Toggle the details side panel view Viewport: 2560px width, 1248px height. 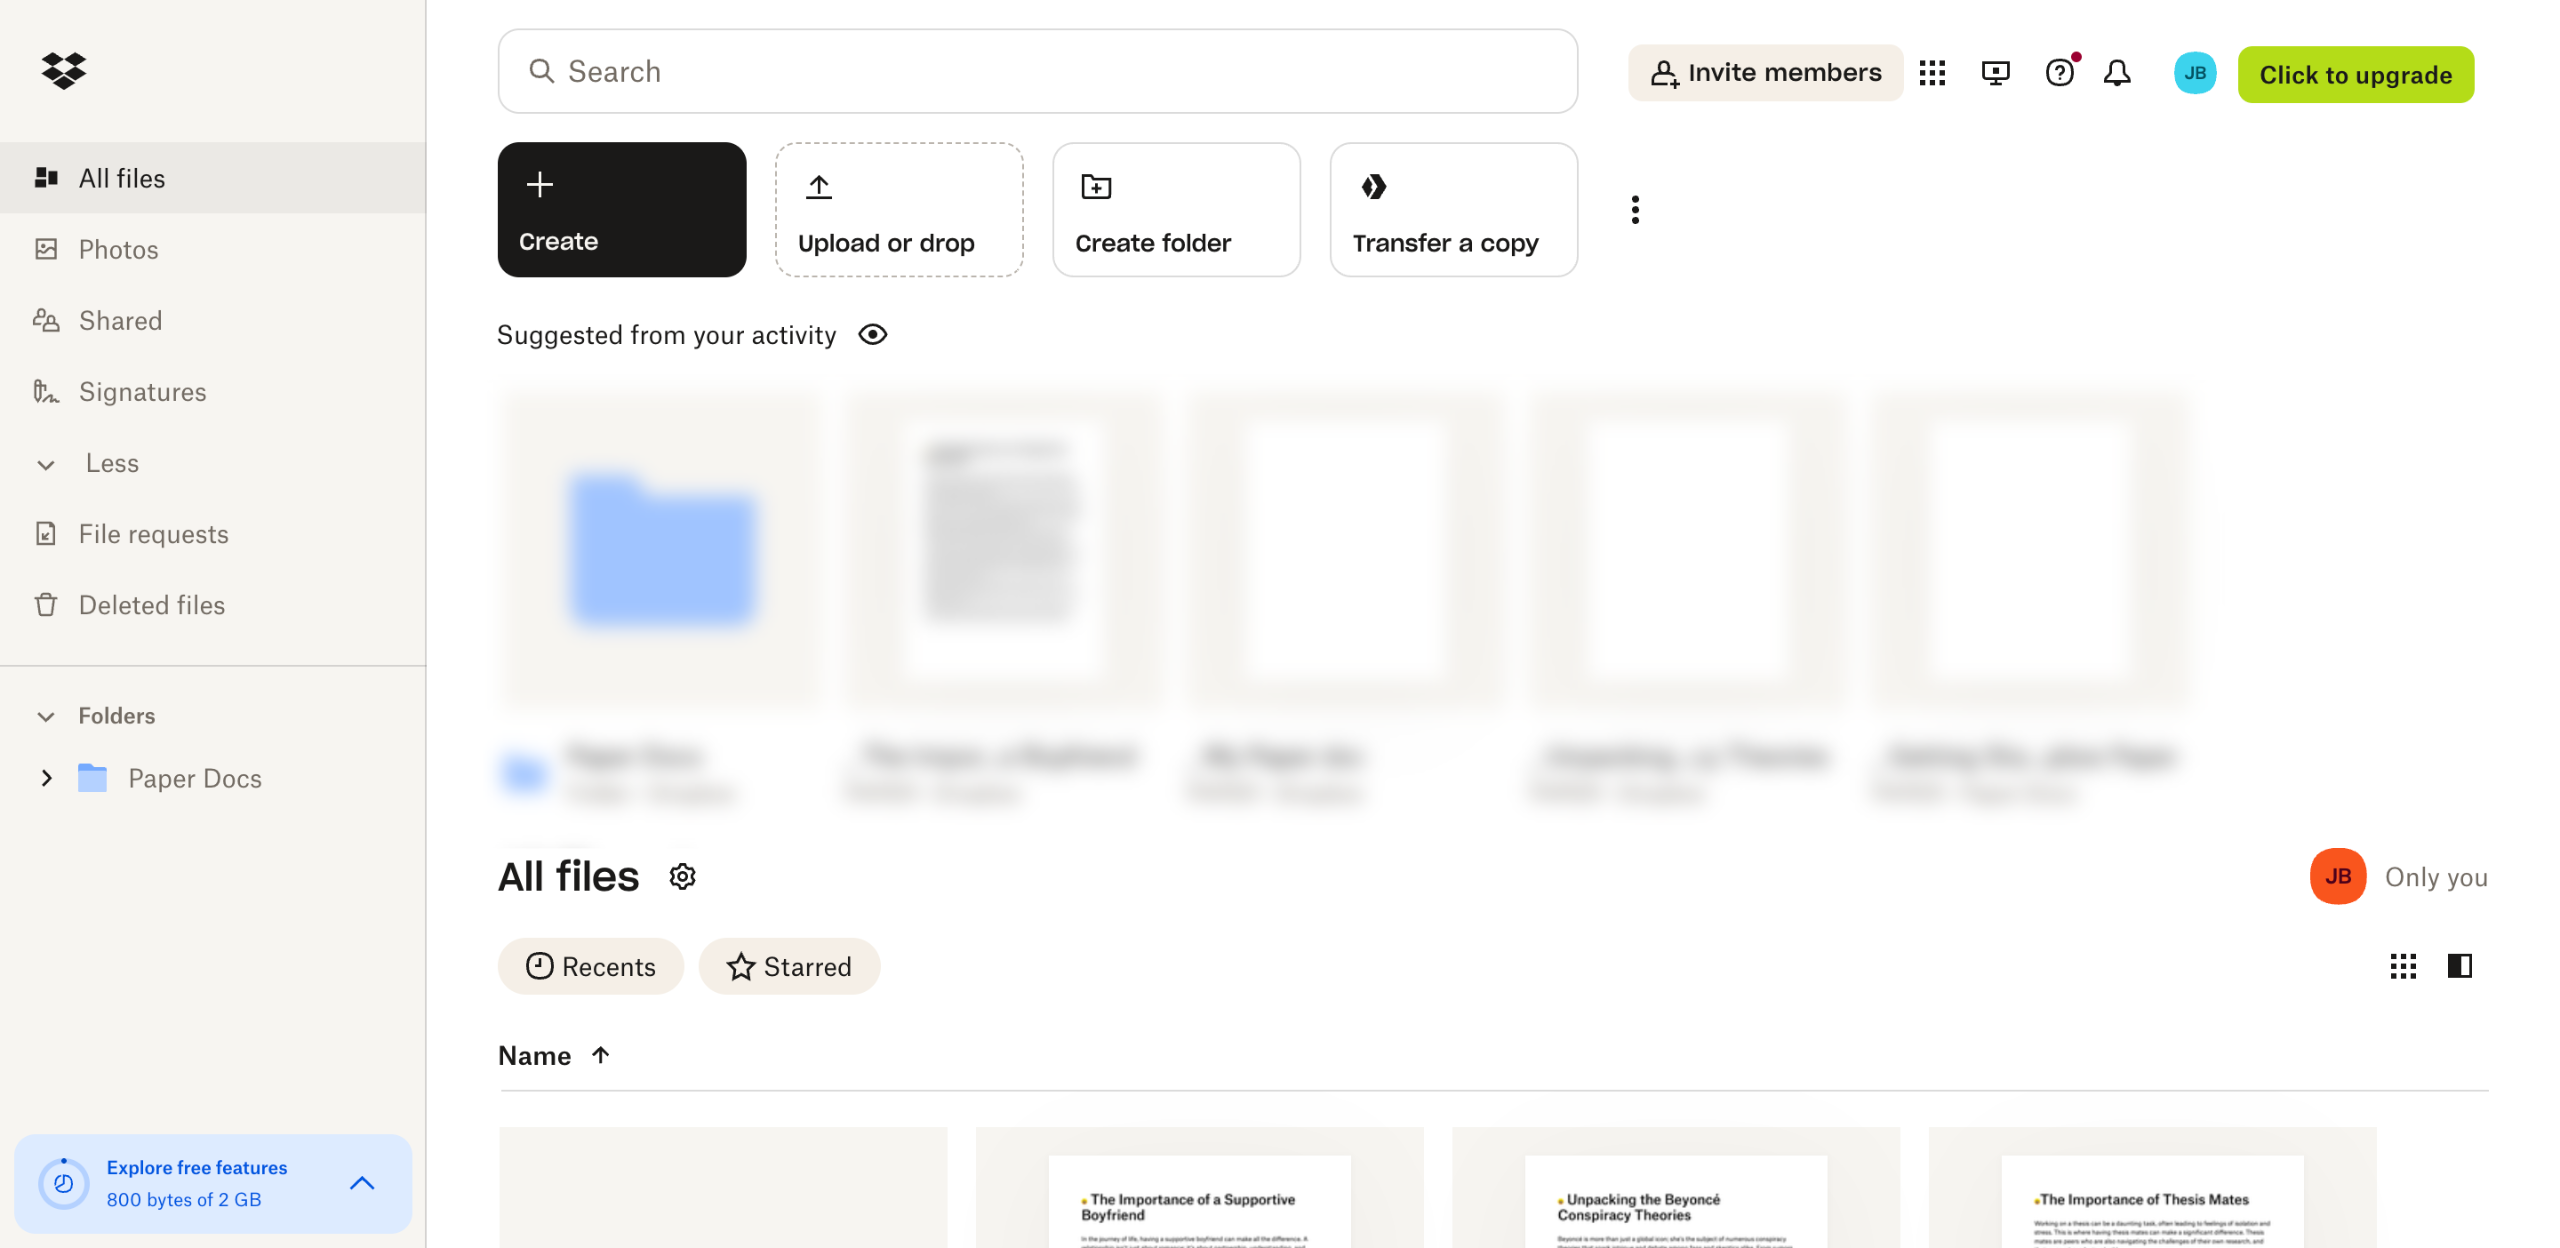(x=2459, y=966)
